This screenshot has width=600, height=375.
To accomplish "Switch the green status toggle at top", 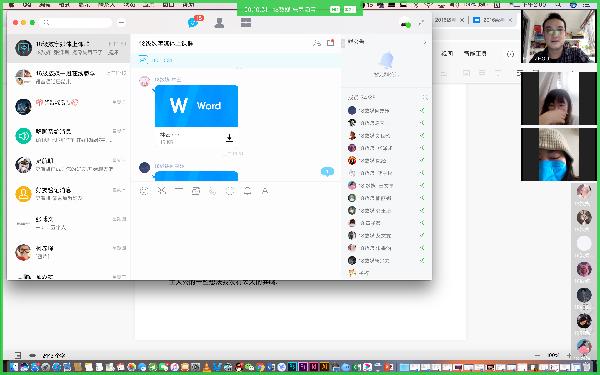I will (406, 24).
